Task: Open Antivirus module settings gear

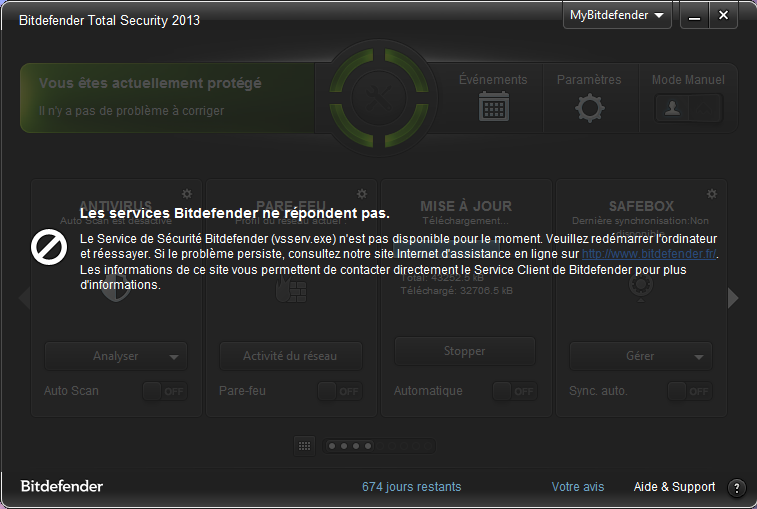Action: [187, 194]
